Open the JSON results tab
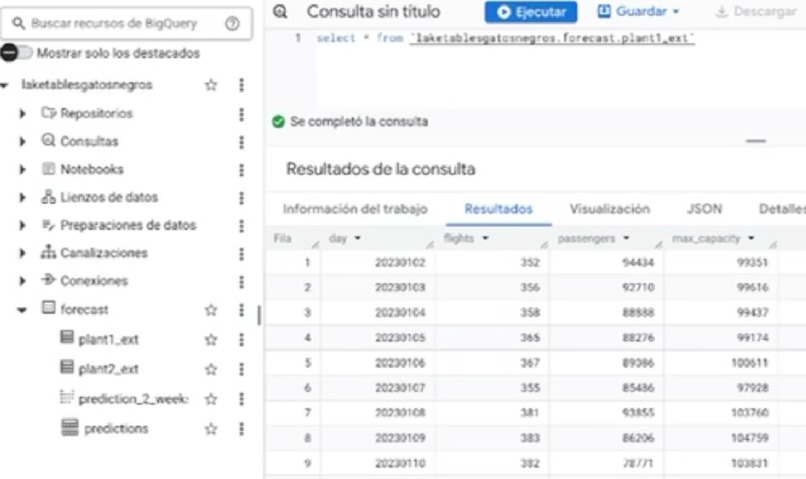 (x=705, y=209)
